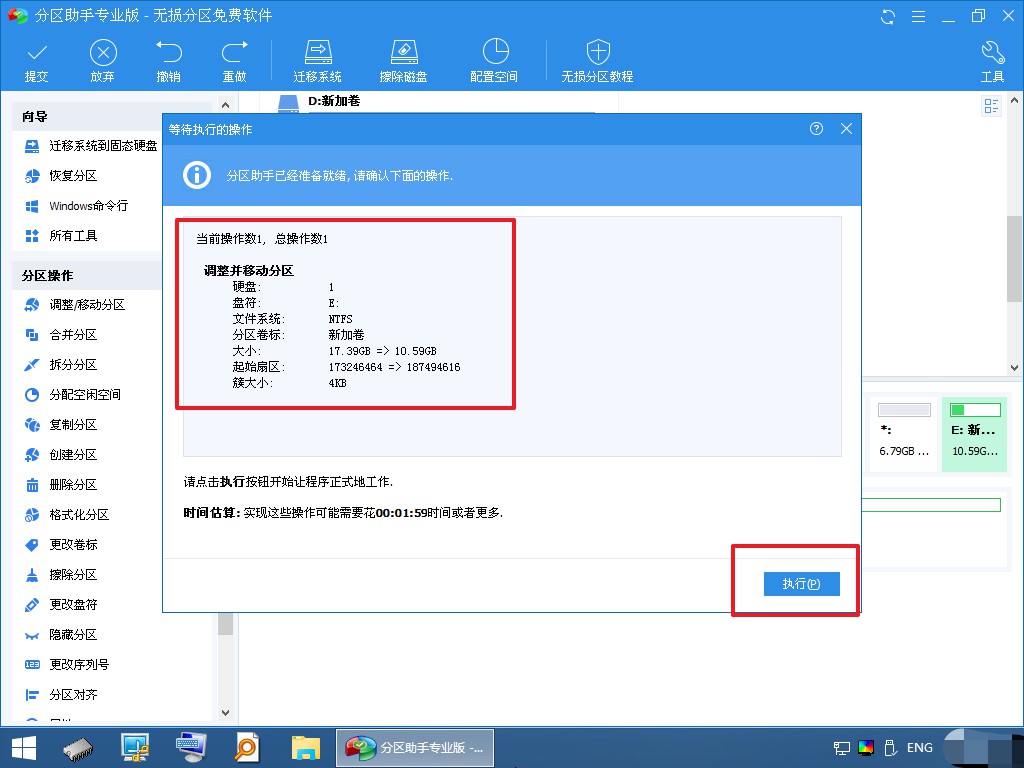The height and width of the screenshot is (768, 1024).
Task: Open the 工具 tools menu icon
Action: point(993,61)
